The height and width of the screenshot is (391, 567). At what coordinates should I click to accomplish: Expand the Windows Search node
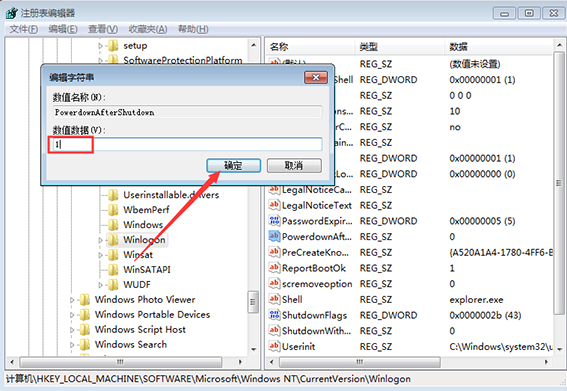[72, 345]
